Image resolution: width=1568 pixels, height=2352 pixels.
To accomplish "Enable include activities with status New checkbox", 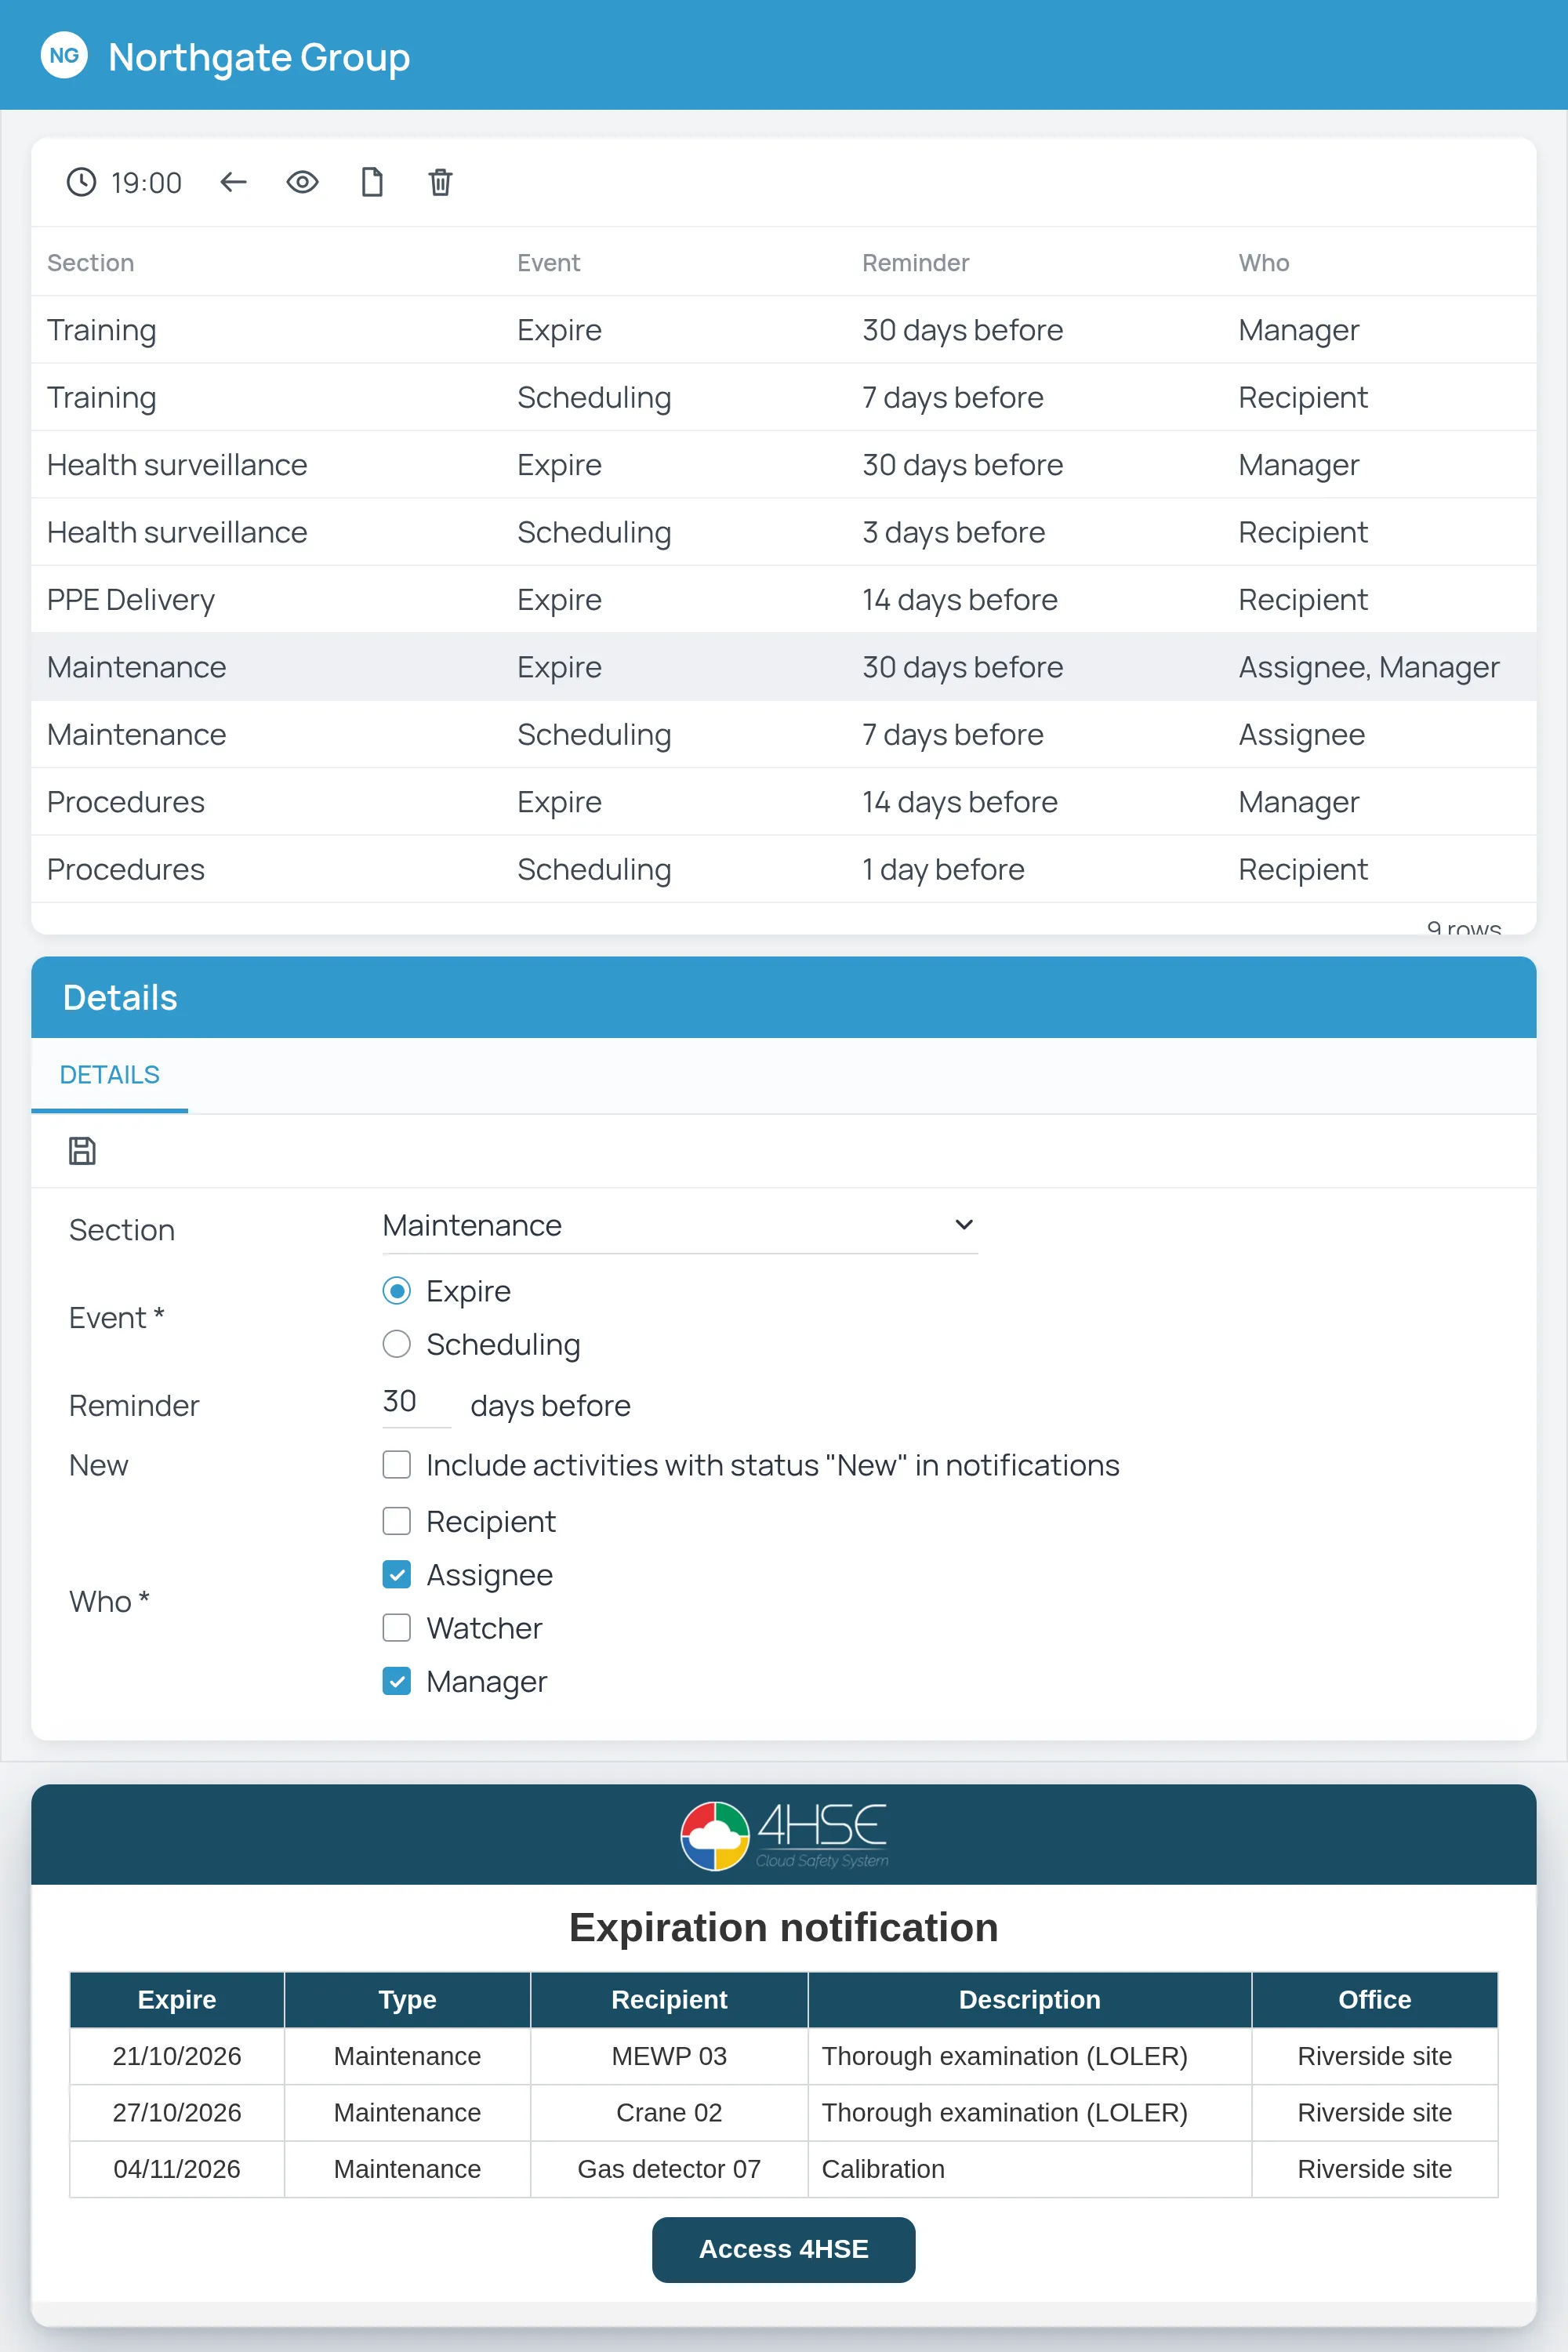I will pos(397,1465).
